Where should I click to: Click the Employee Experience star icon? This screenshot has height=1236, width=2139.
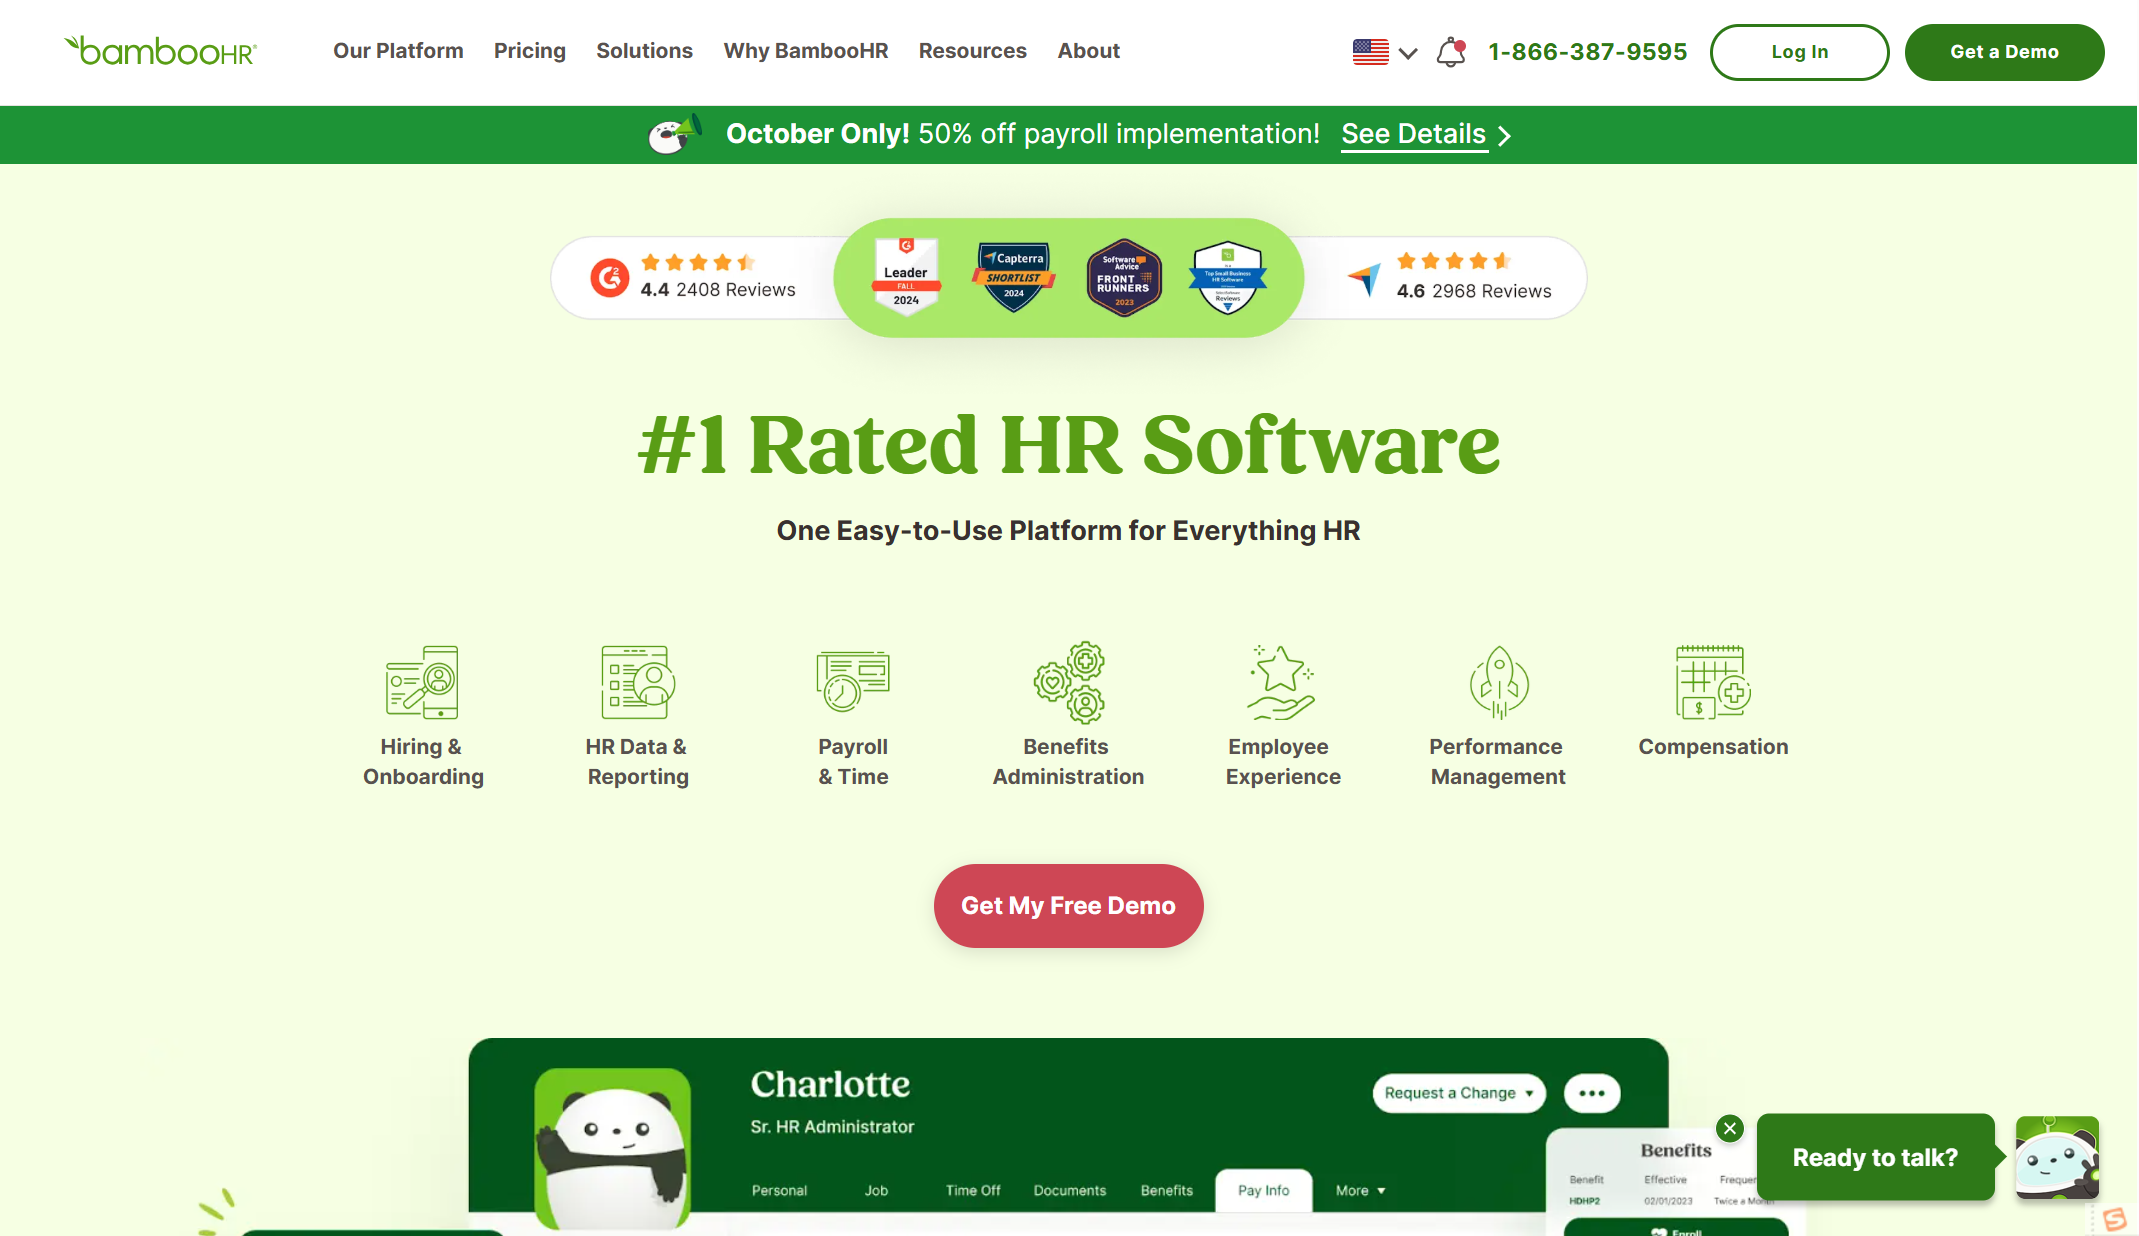[1281, 682]
